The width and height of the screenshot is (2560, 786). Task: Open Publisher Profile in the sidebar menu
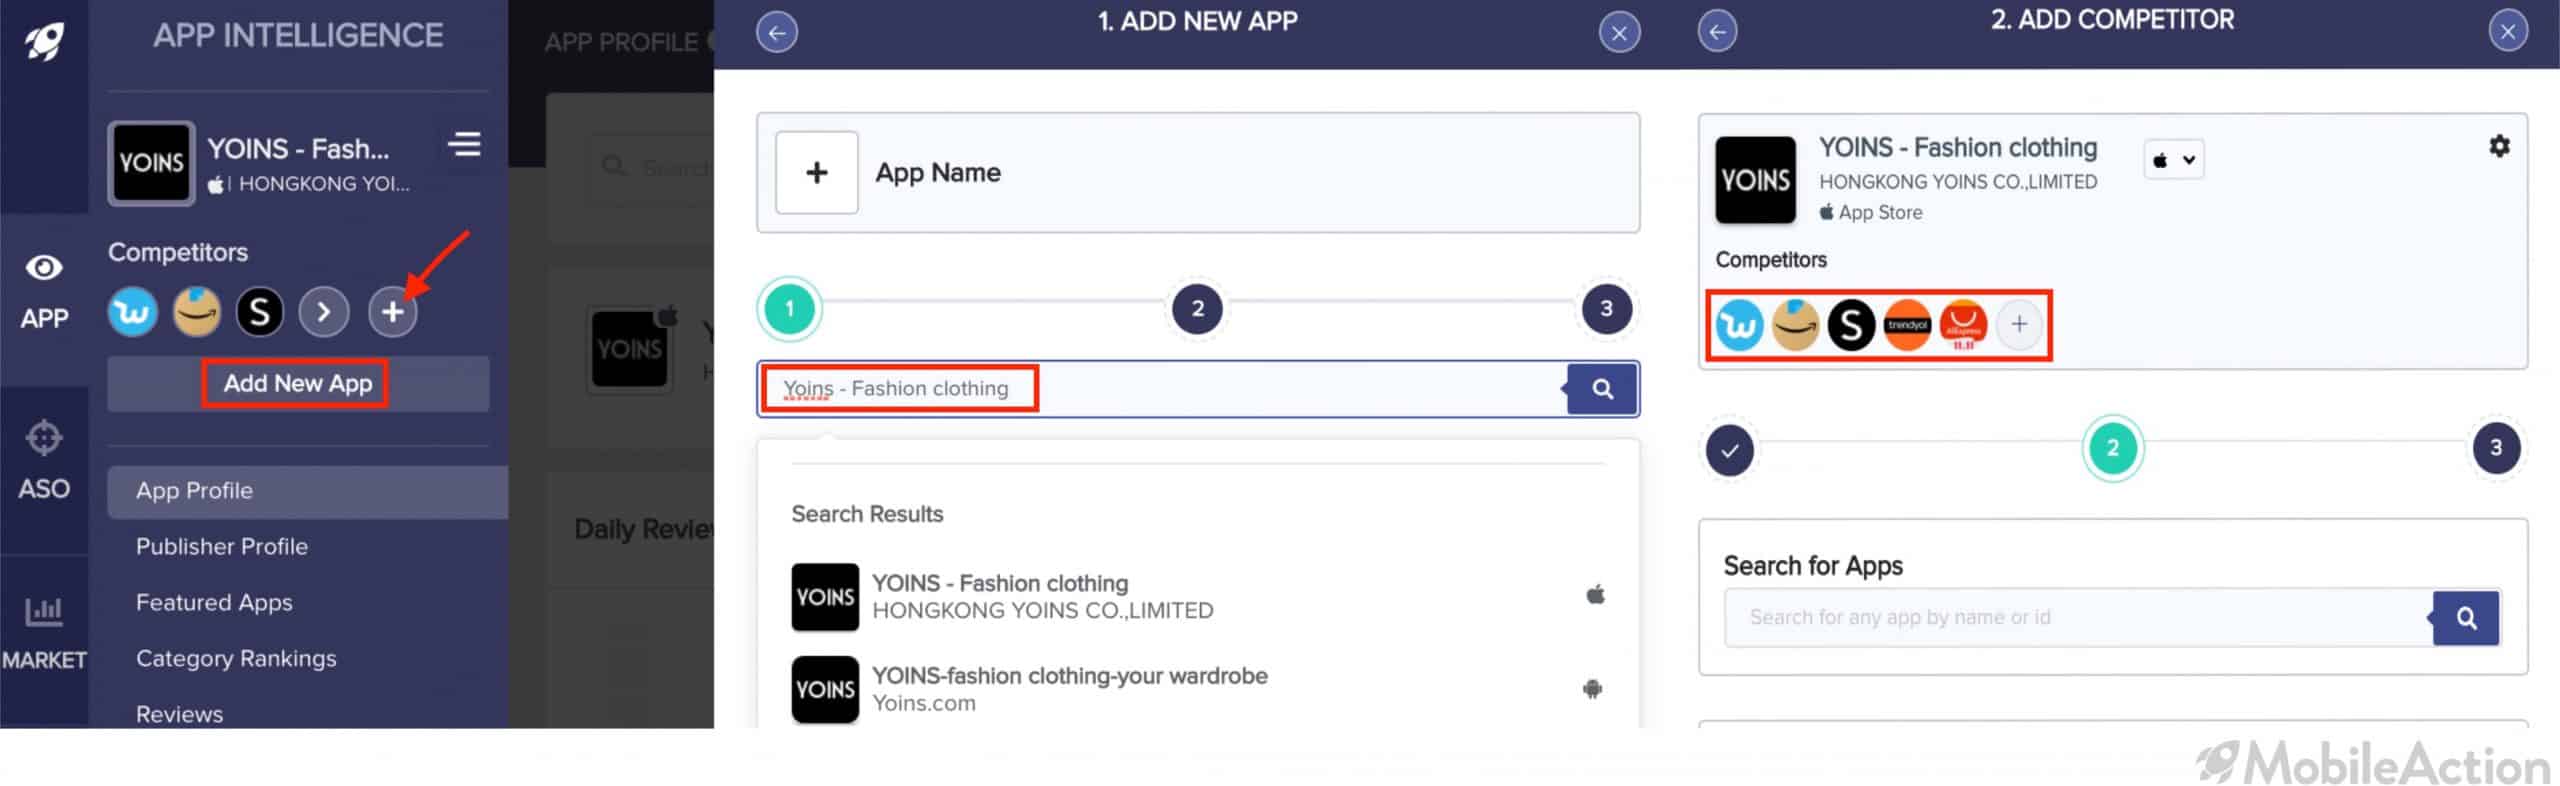222,547
